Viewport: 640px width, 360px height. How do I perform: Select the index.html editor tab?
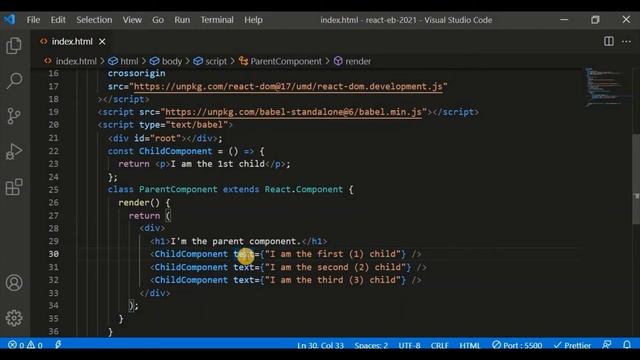(72, 42)
